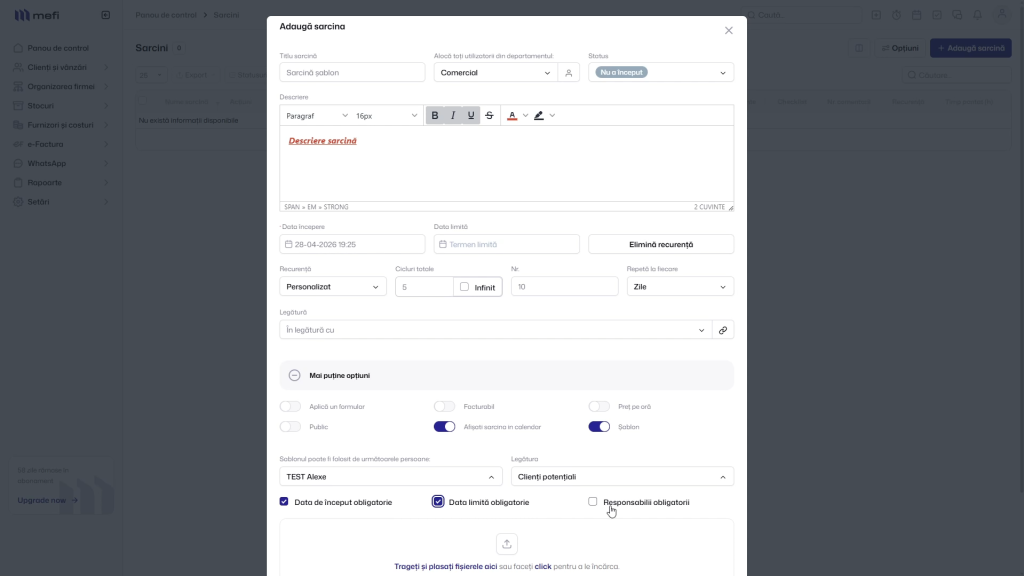Click the link icon next to Legătură

(723, 330)
